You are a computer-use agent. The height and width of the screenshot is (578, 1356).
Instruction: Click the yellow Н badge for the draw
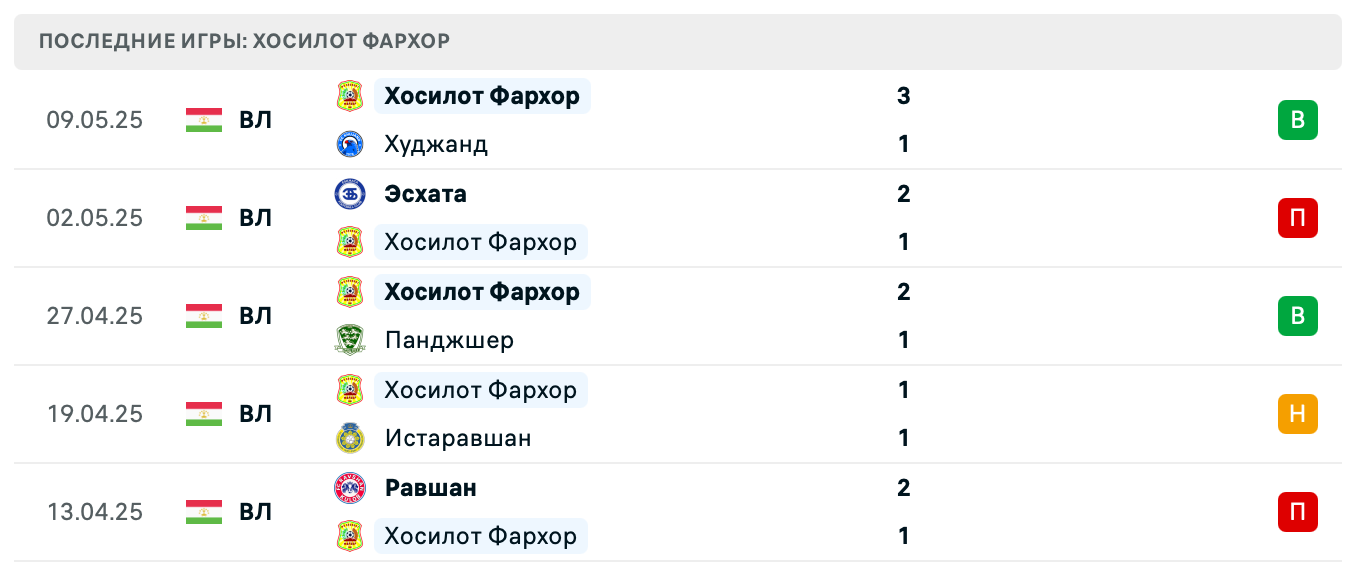(1299, 414)
